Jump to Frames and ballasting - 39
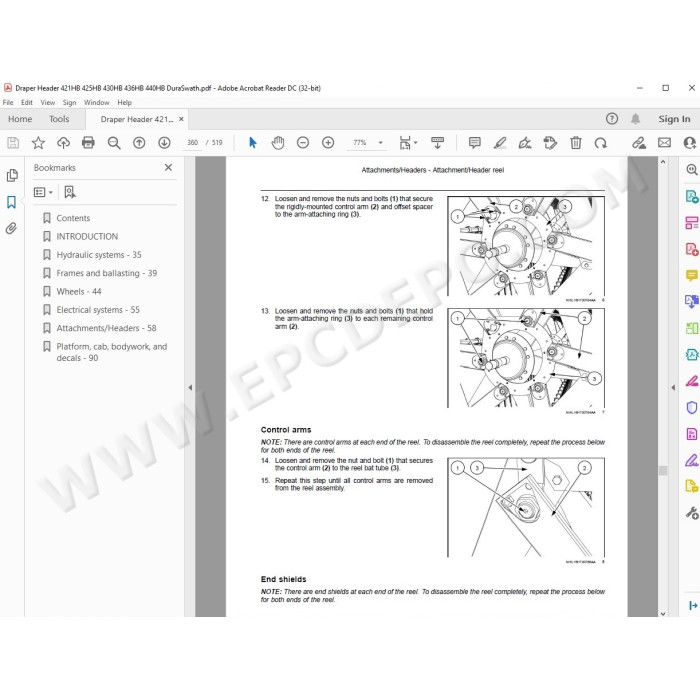Screen dimensions: 700x700 coord(107,273)
